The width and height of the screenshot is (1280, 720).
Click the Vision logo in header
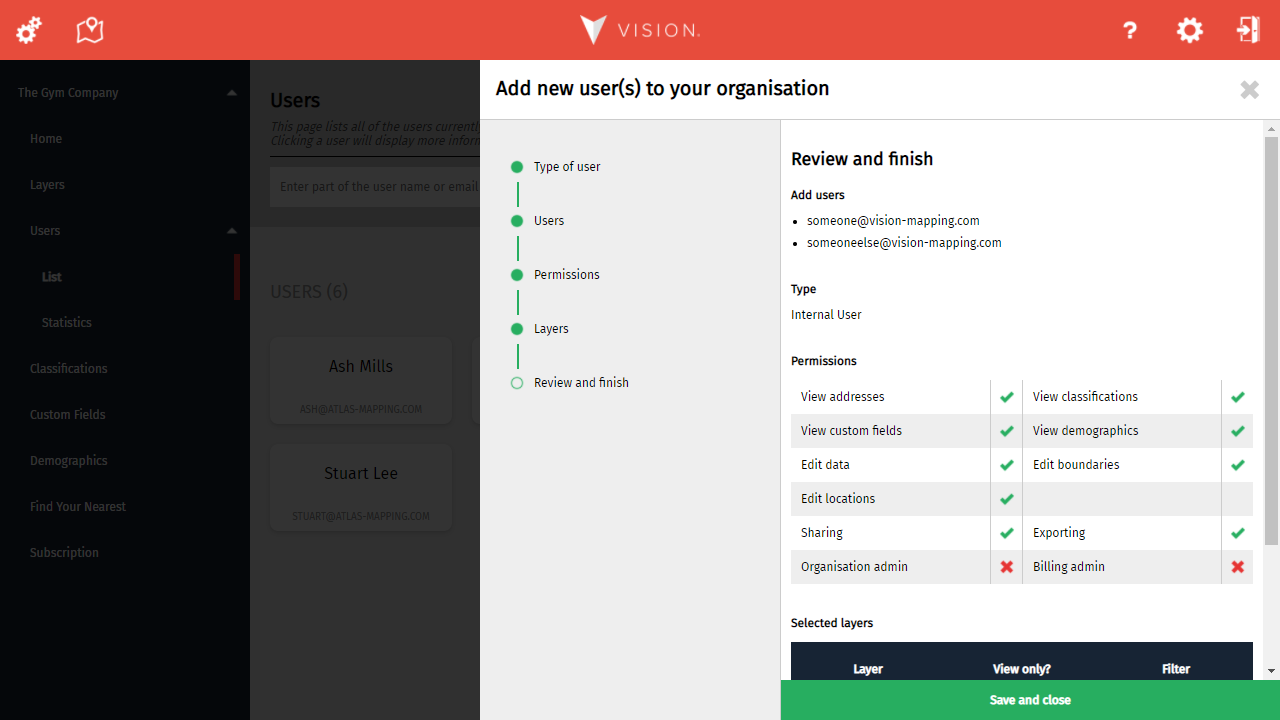[x=640, y=30]
